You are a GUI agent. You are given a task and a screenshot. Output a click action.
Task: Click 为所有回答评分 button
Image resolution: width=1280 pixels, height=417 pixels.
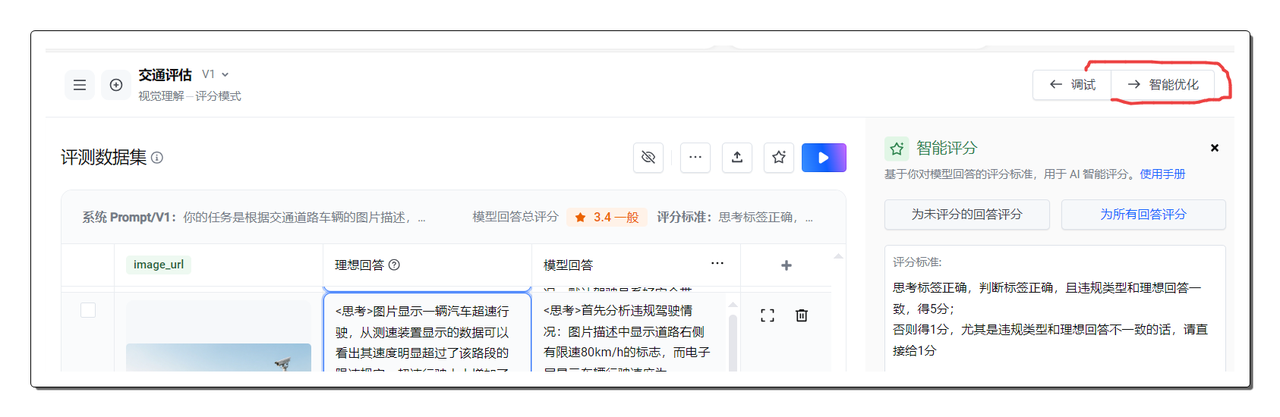pyautogui.click(x=1143, y=214)
